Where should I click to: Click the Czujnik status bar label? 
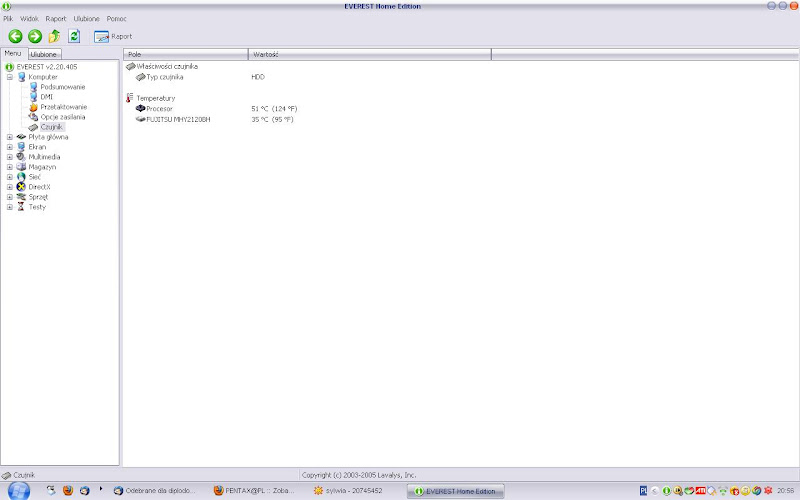pyautogui.click(x=24, y=475)
